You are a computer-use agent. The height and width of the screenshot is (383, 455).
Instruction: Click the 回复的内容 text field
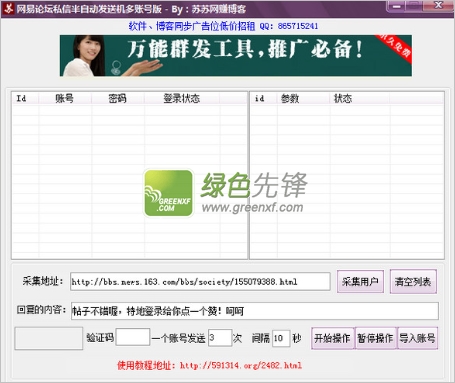click(x=255, y=311)
